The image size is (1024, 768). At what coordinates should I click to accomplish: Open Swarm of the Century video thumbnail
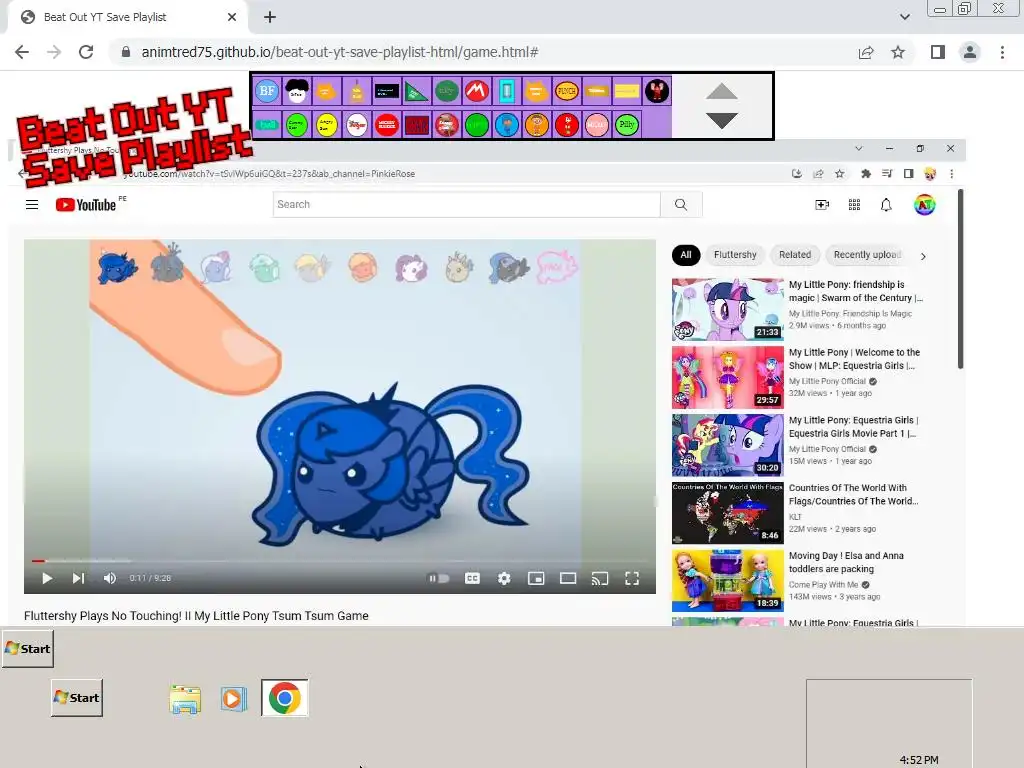[728, 310]
